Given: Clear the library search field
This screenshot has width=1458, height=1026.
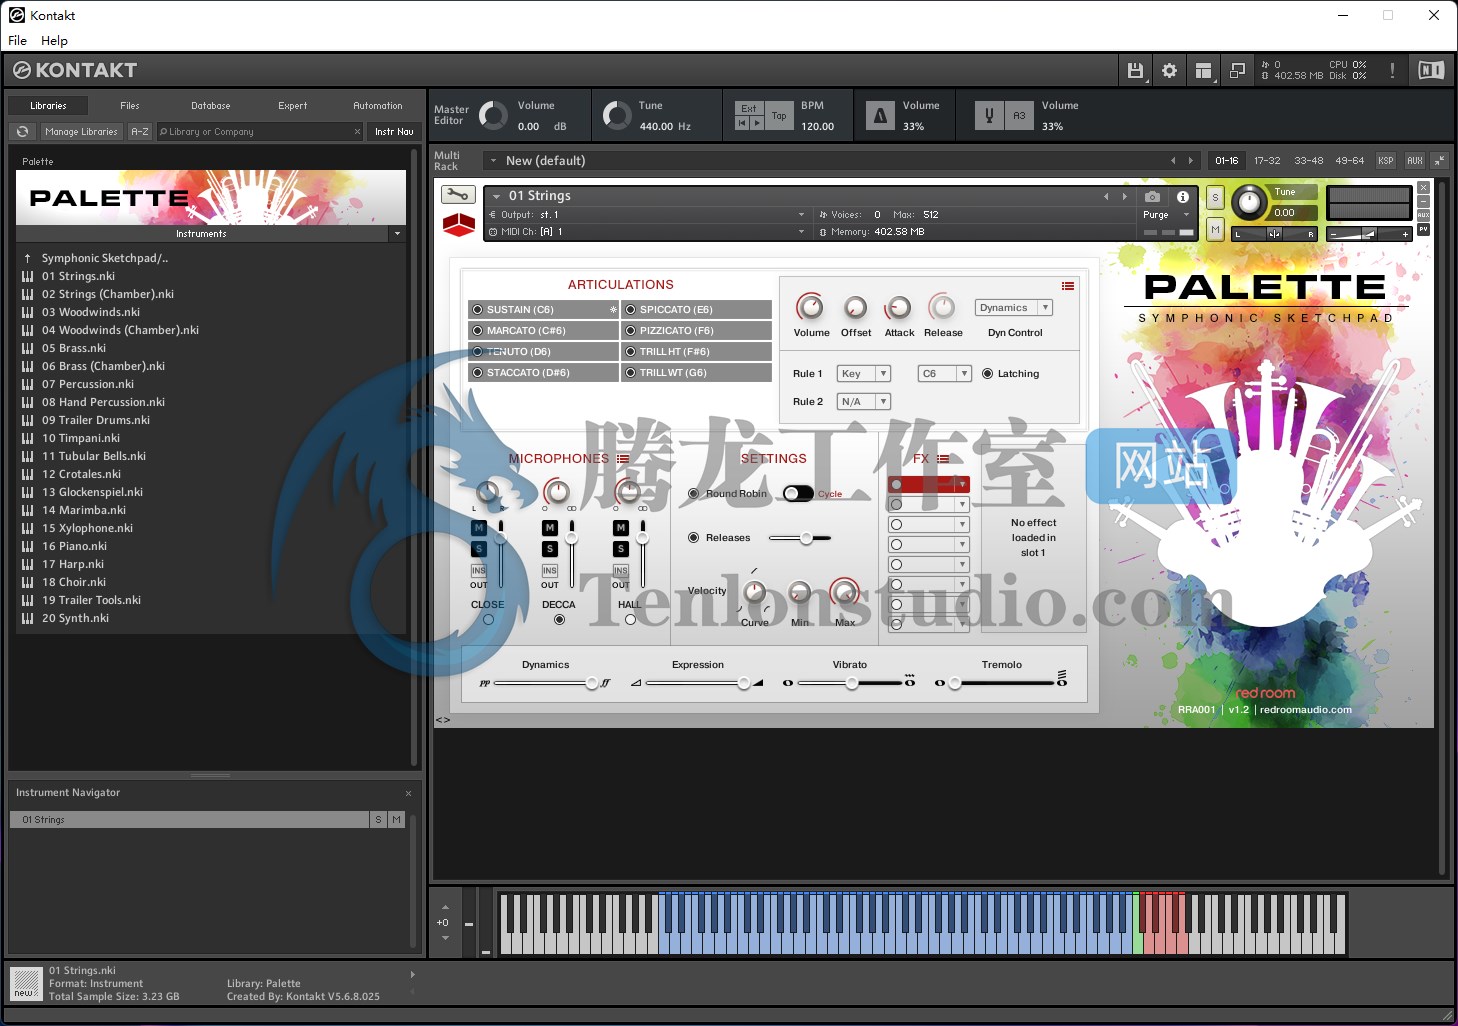Looking at the screenshot, I should click(357, 132).
